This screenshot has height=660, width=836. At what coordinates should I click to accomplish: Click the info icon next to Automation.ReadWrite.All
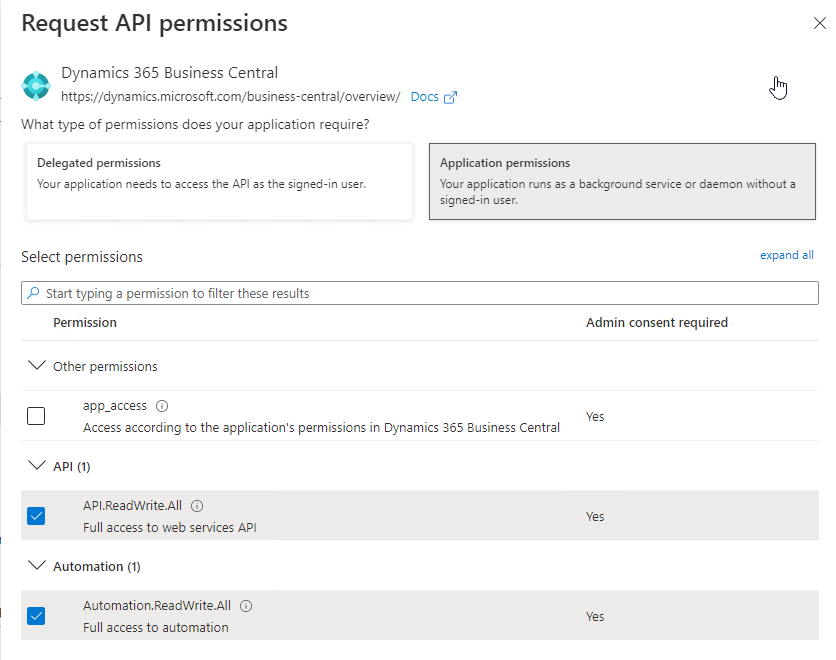pos(246,606)
